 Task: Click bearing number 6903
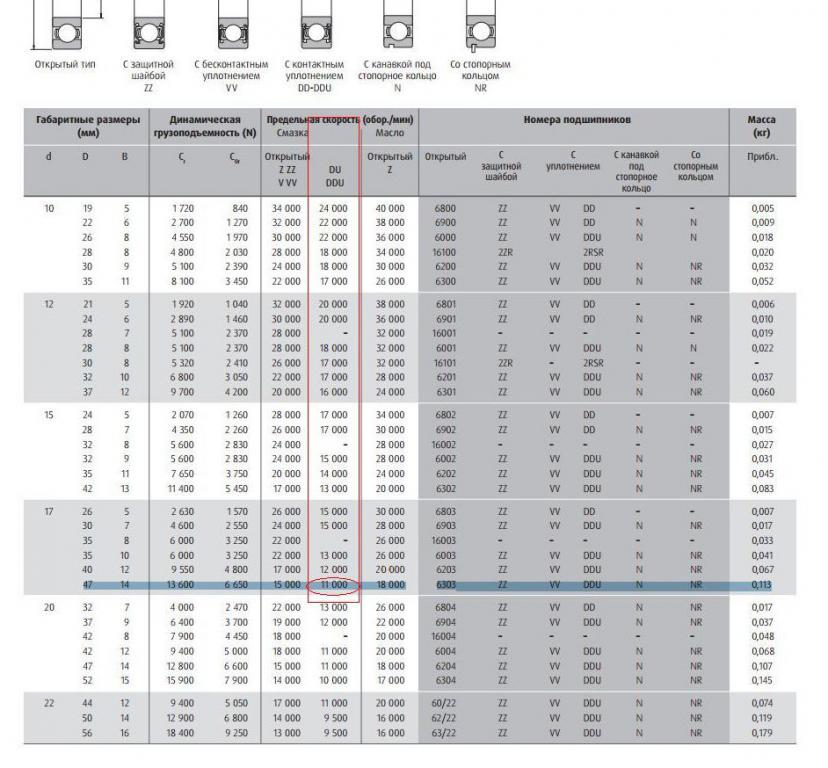point(445,526)
